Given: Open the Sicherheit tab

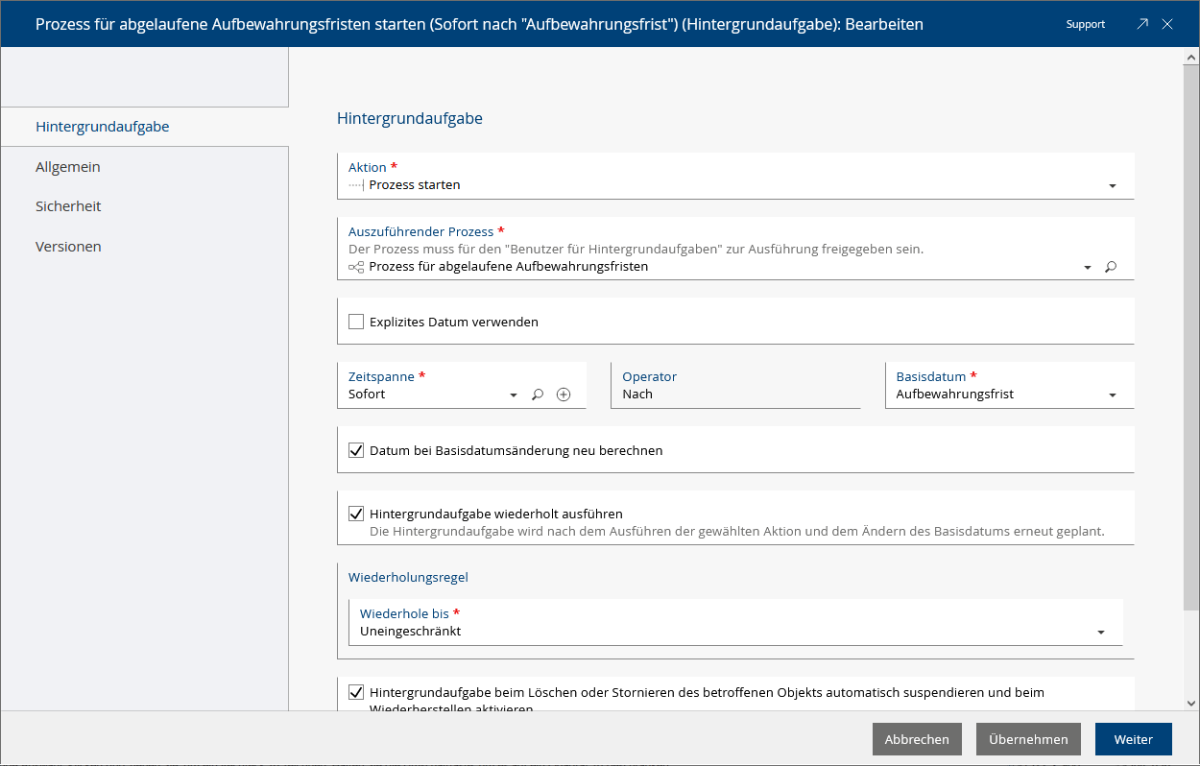Looking at the screenshot, I should (x=144, y=206).
